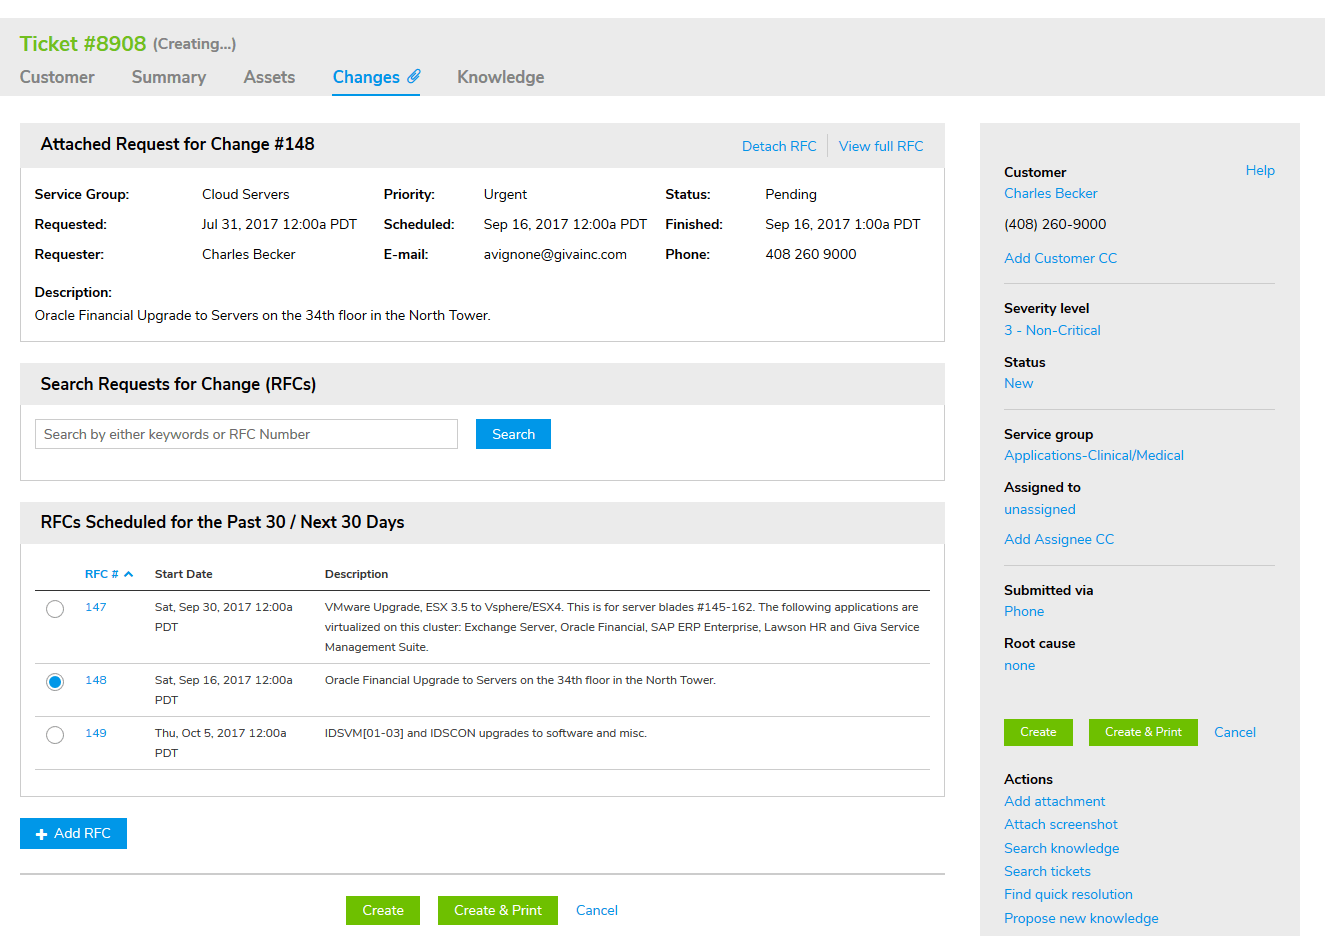Switch to the Knowledge tab

(501, 77)
